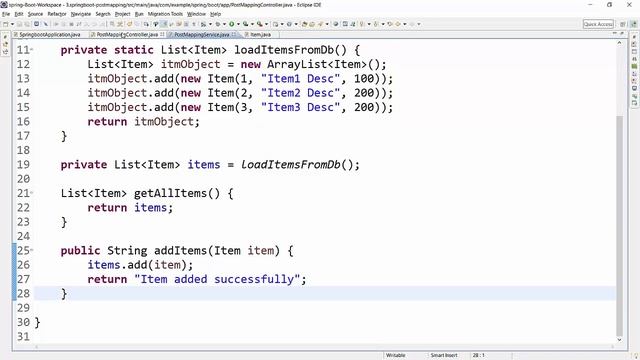Viewport: 640px width, 360px height.
Task: Switch to PostMappingController.java tab
Action: point(127,35)
